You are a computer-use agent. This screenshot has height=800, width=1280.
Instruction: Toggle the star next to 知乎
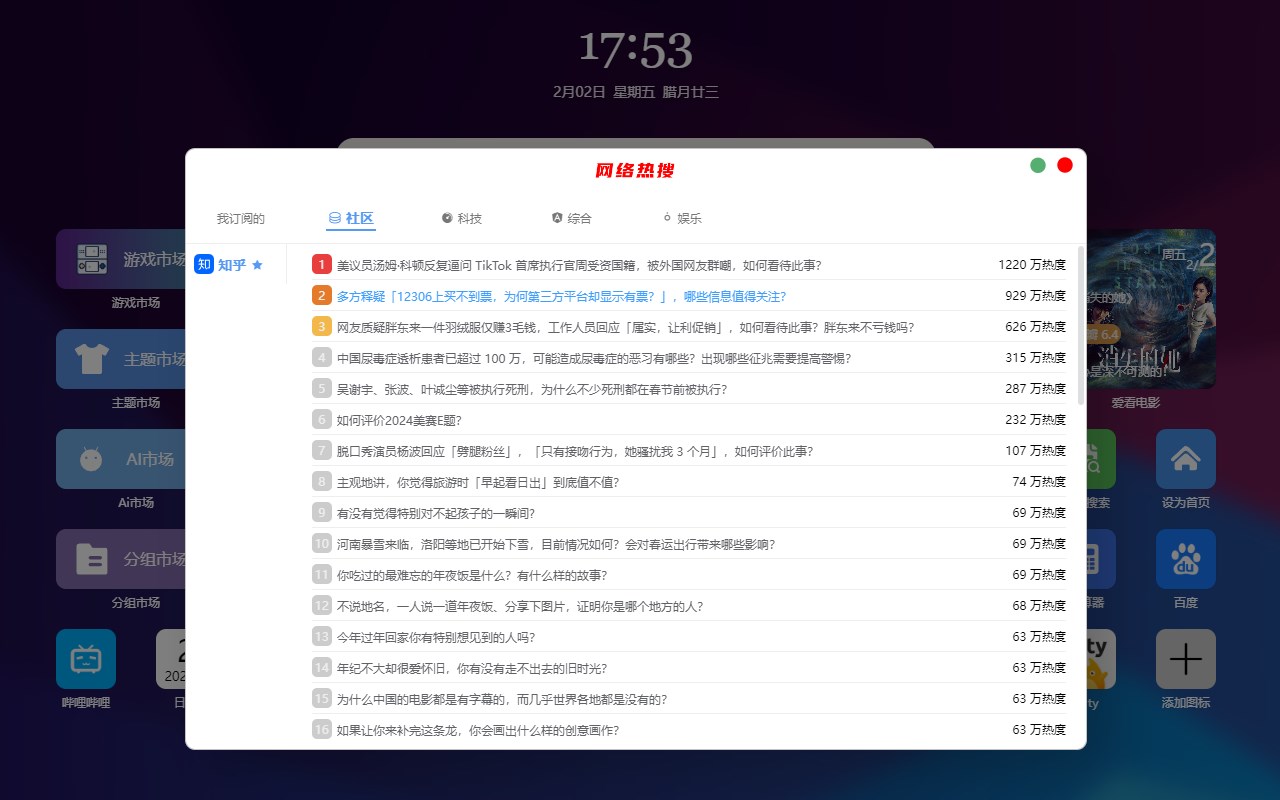(257, 265)
